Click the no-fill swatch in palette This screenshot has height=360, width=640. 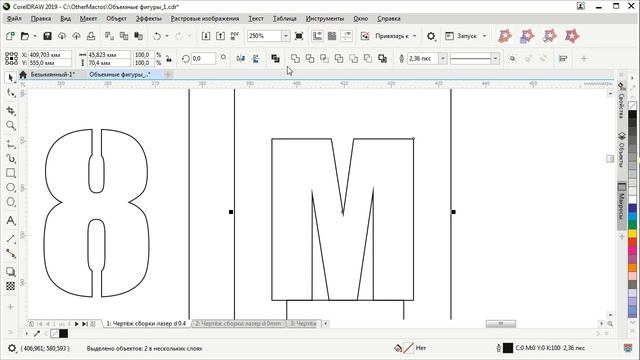(x=632, y=106)
